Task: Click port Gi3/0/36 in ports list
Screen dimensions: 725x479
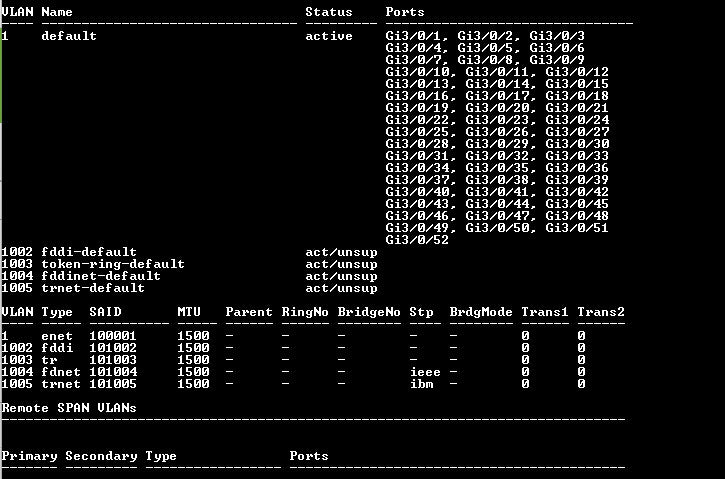Action: (x=577, y=168)
